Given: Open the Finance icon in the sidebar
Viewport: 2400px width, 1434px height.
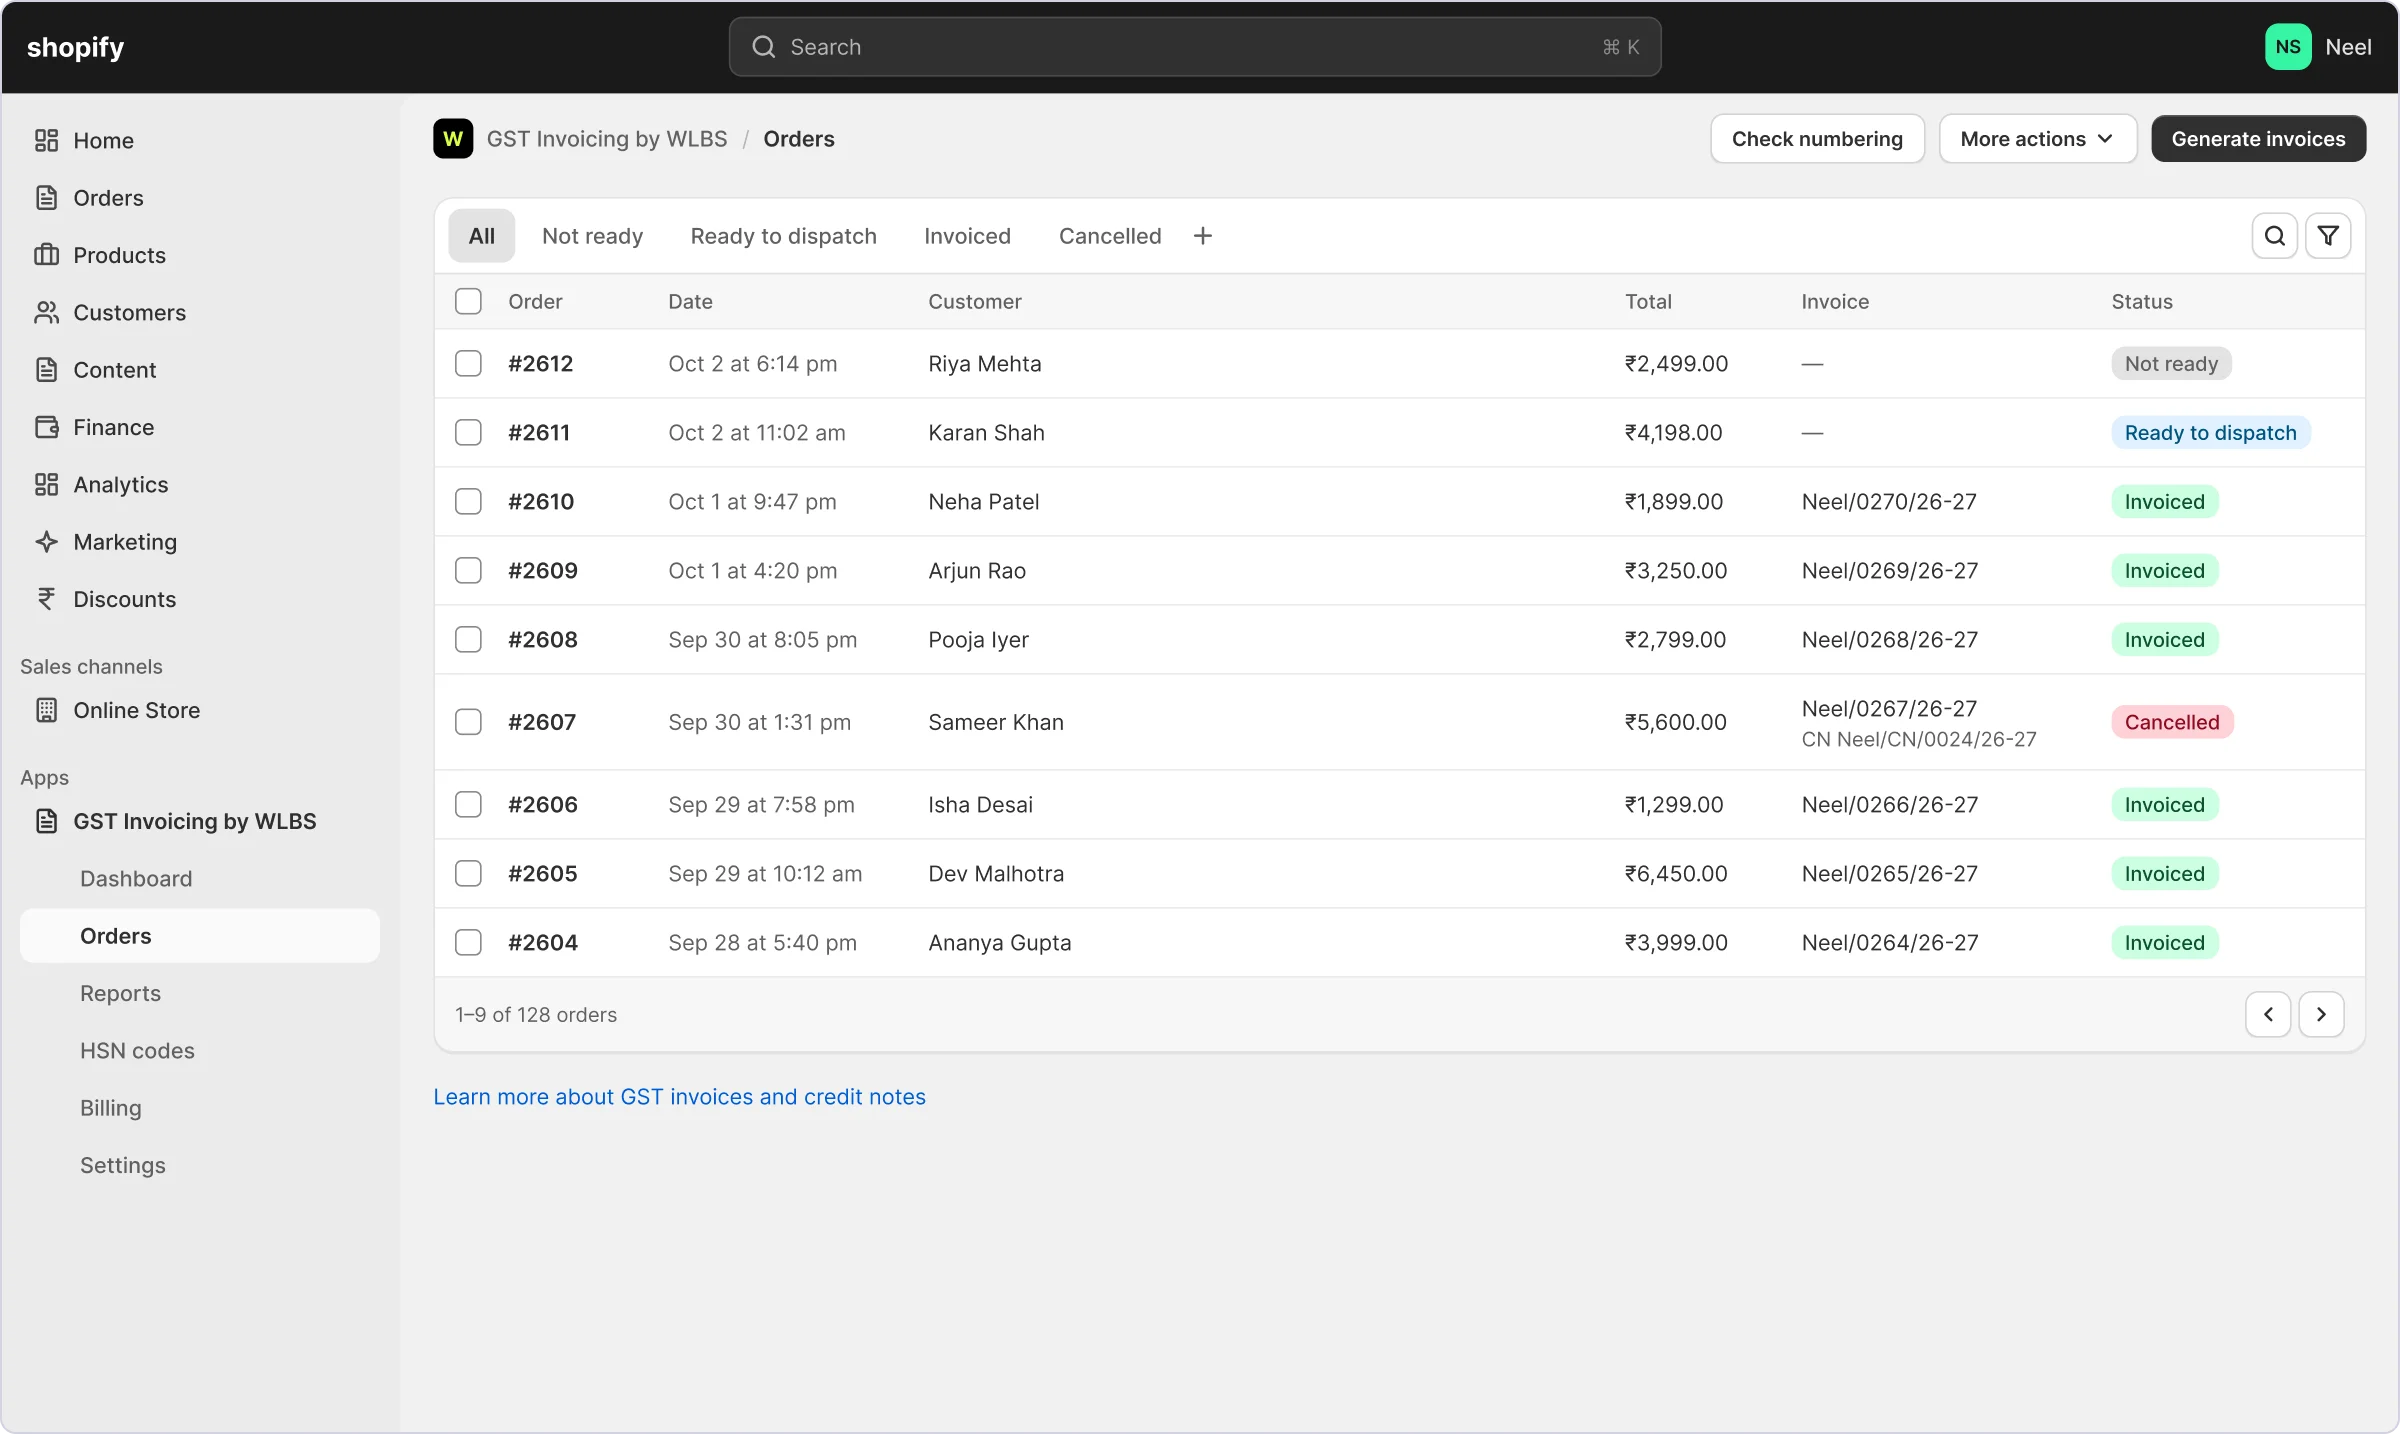Looking at the screenshot, I should tap(46, 427).
